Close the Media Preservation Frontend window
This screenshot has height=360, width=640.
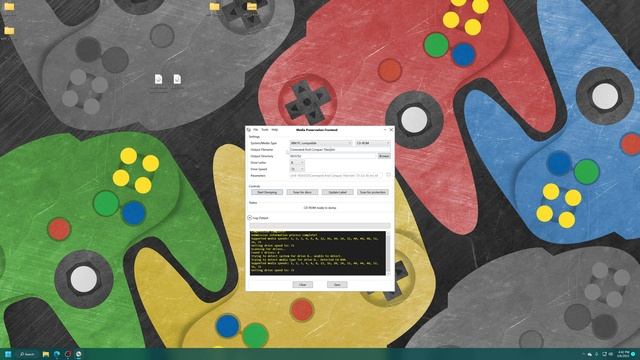pyautogui.click(x=391, y=130)
